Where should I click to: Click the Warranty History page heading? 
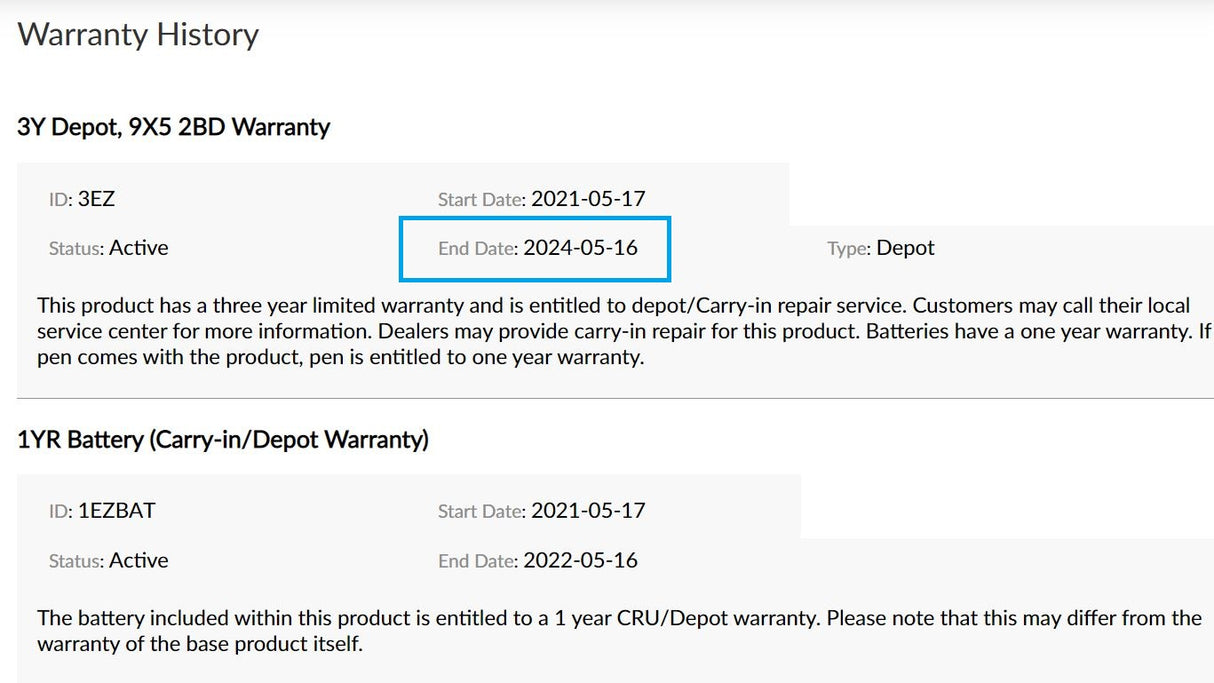138,35
